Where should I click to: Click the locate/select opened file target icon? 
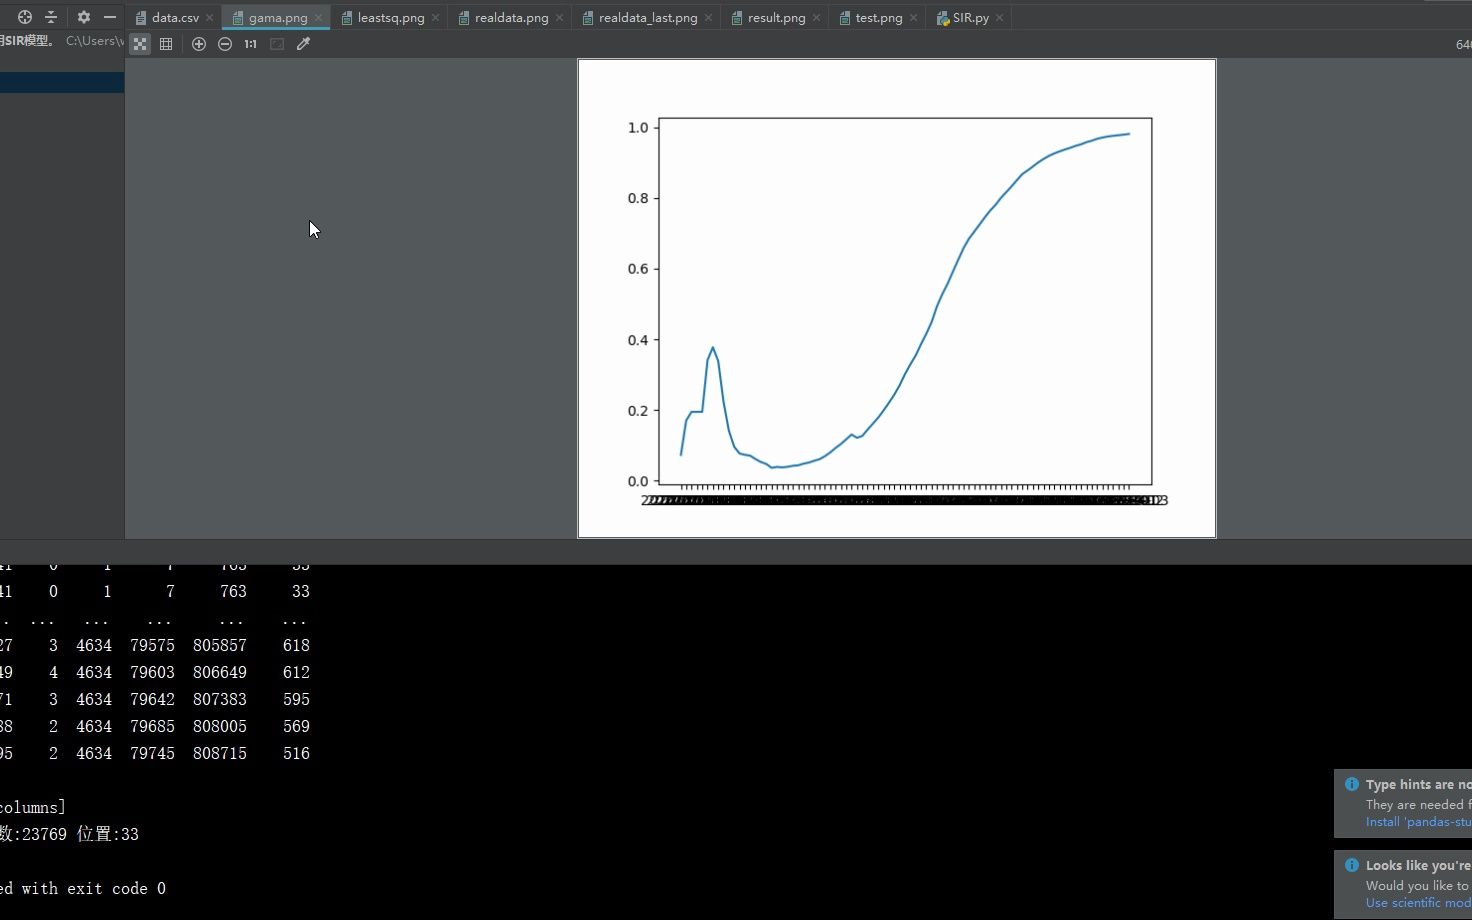(25, 17)
